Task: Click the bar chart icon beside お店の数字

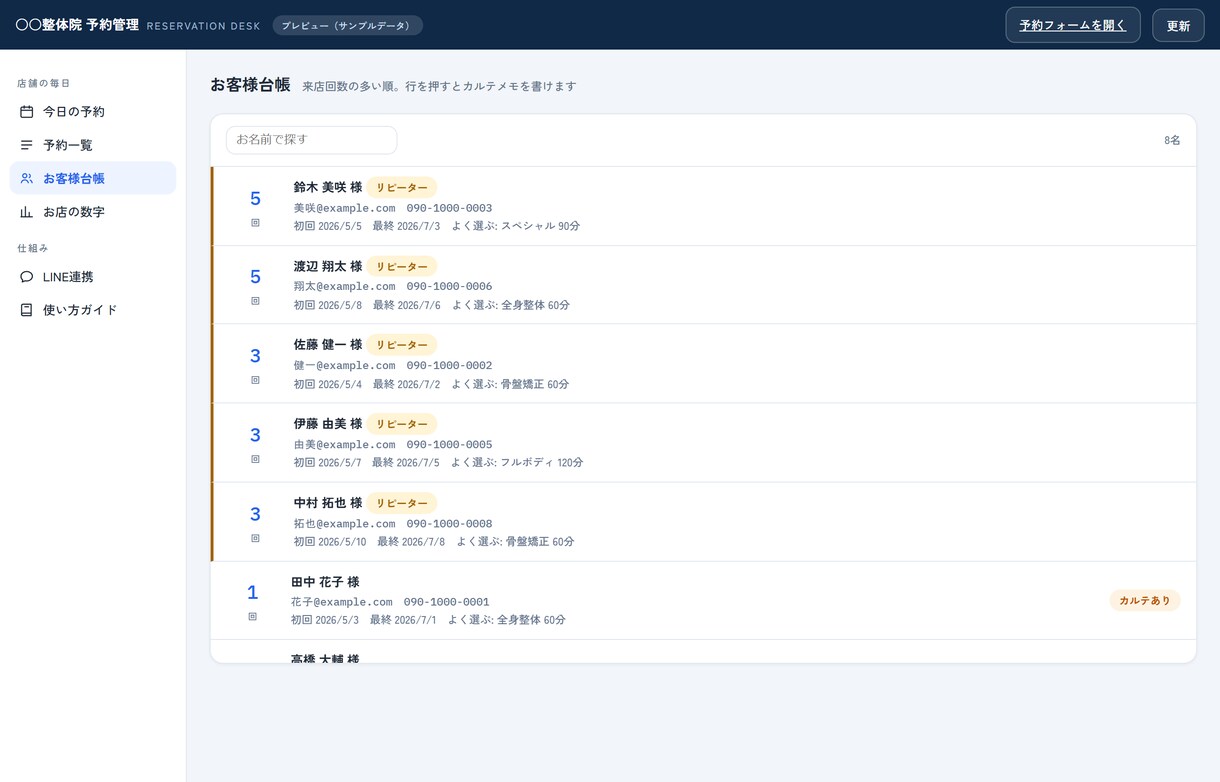Action: click(27, 212)
